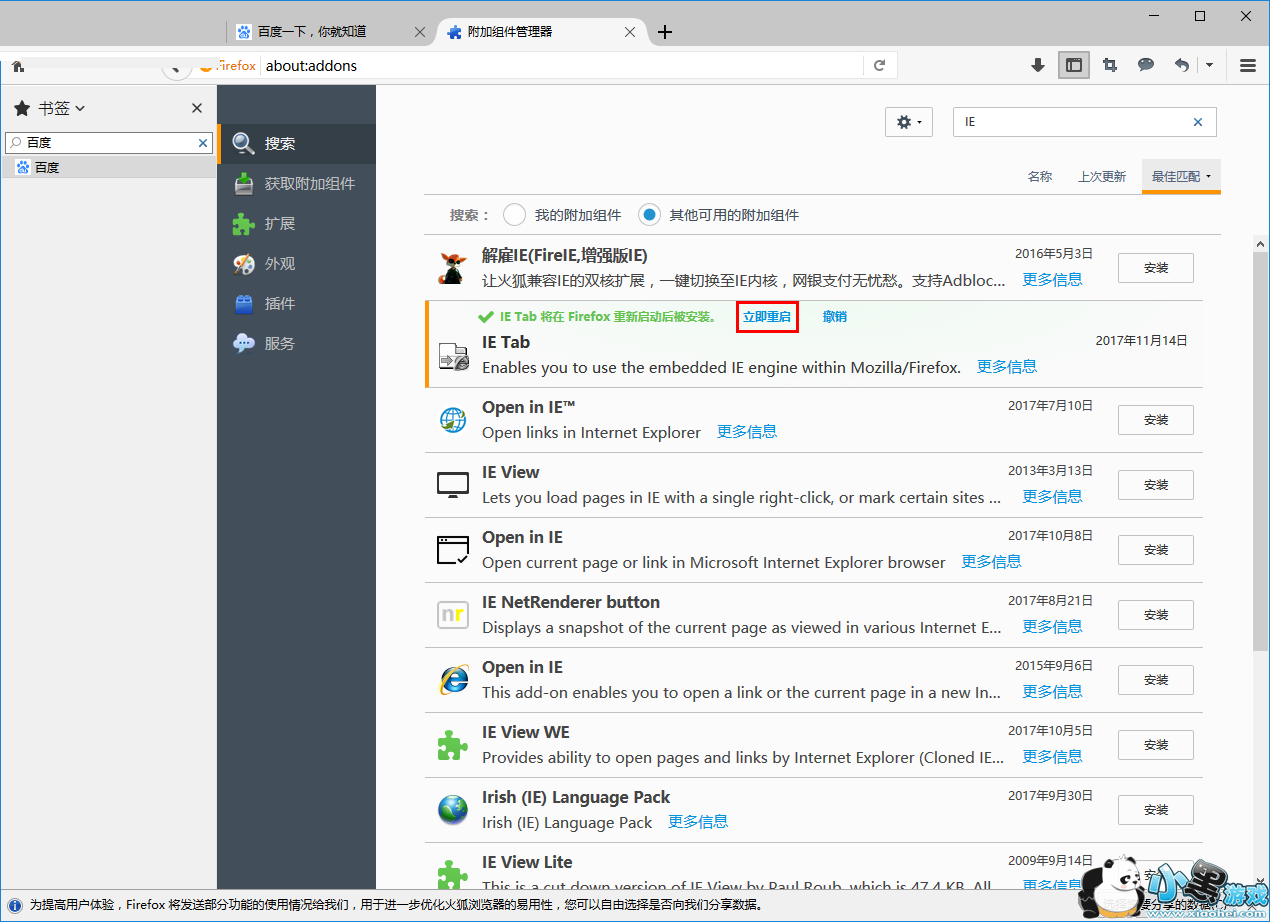This screenshot has height=922, width=1270.
Task: Click the Irish Language Pack globe icon
Action: click(x=453, y=810)
